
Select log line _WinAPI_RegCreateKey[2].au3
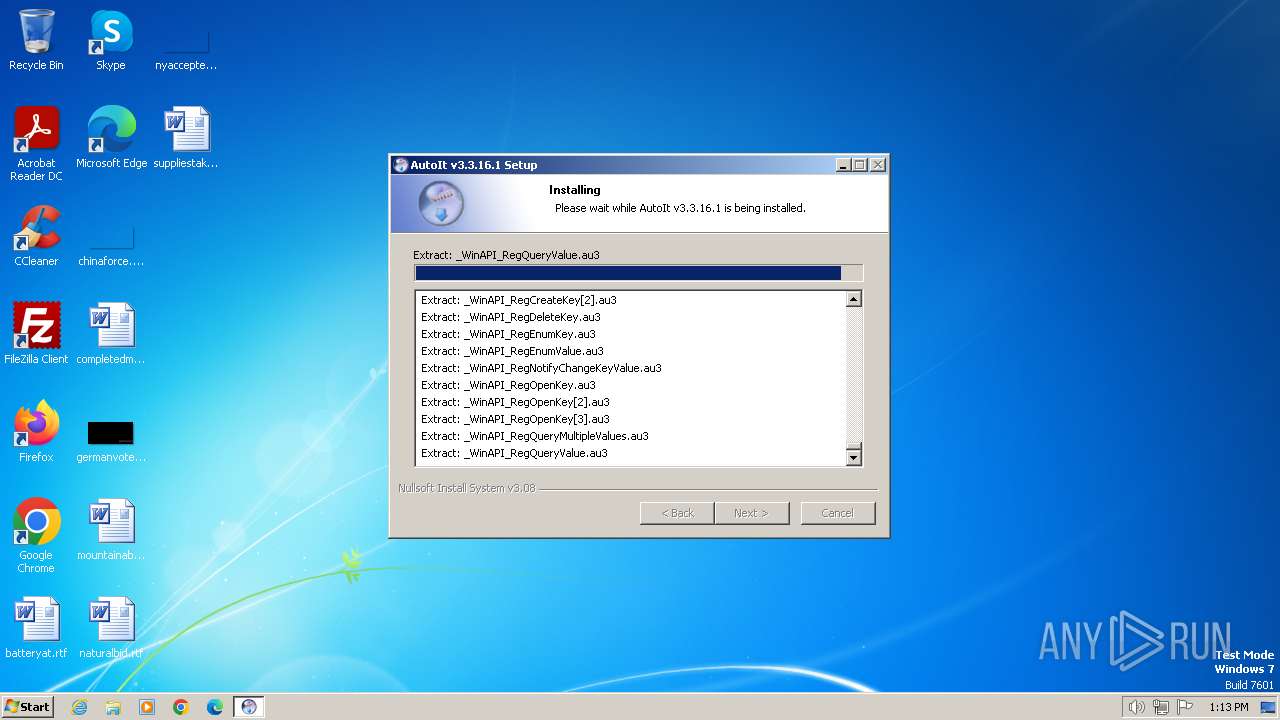[x=519, y=300]
